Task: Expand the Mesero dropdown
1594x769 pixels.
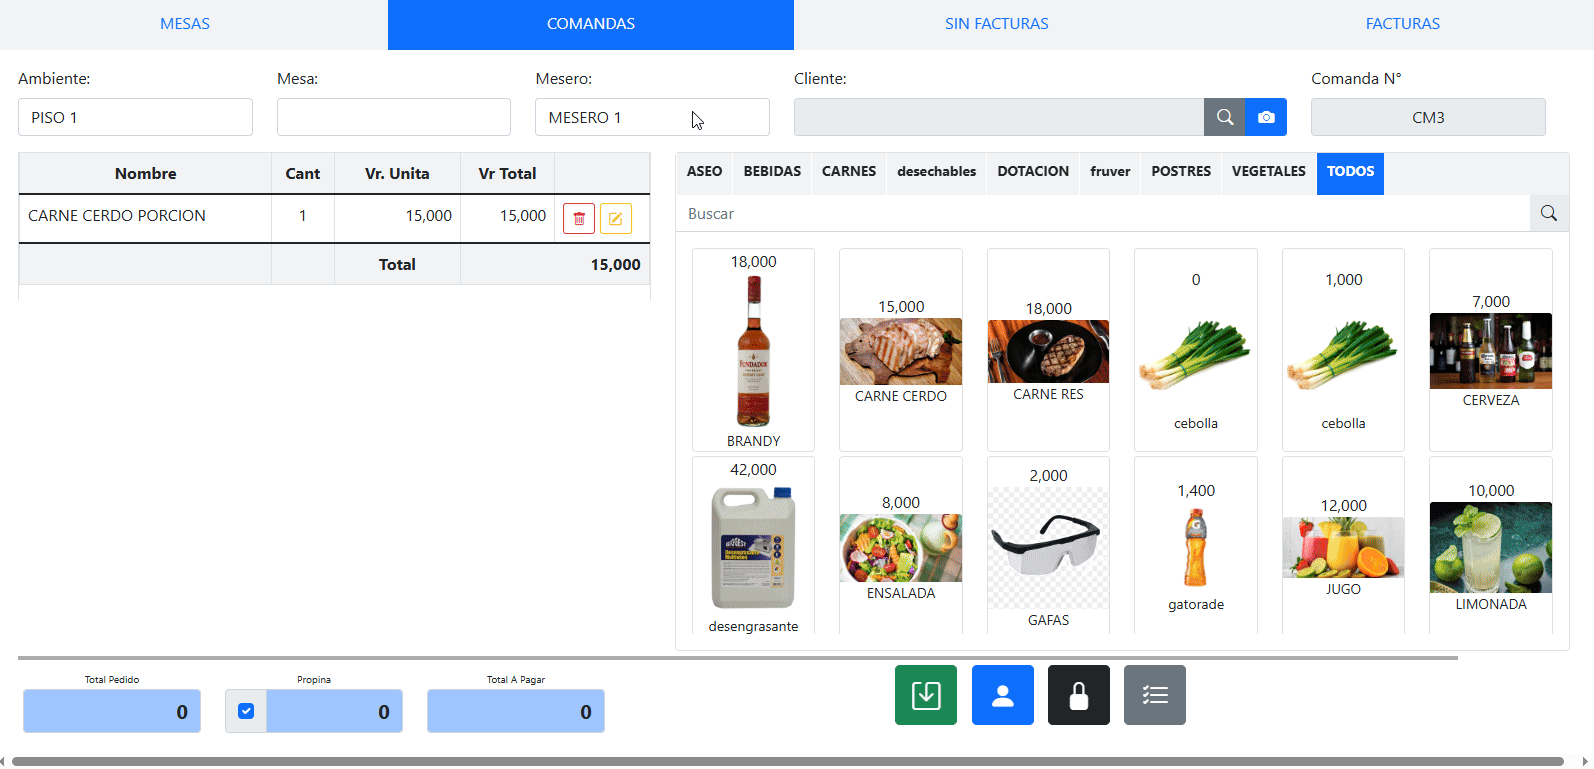Action: tap(651, 117)
